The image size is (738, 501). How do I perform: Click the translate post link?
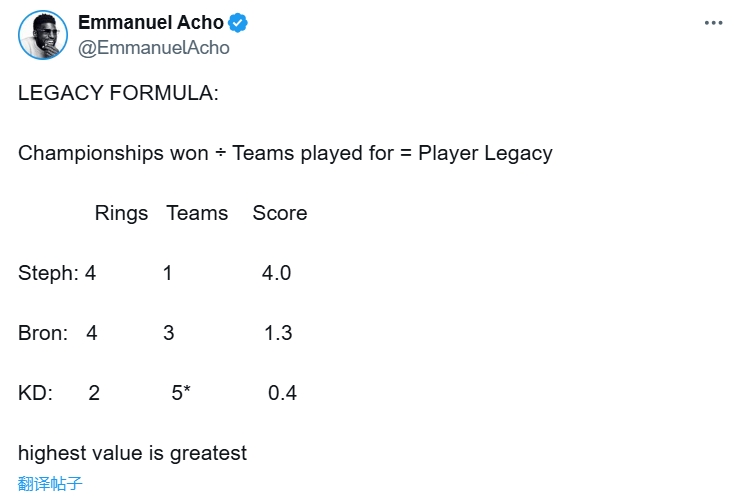(50, 484)
